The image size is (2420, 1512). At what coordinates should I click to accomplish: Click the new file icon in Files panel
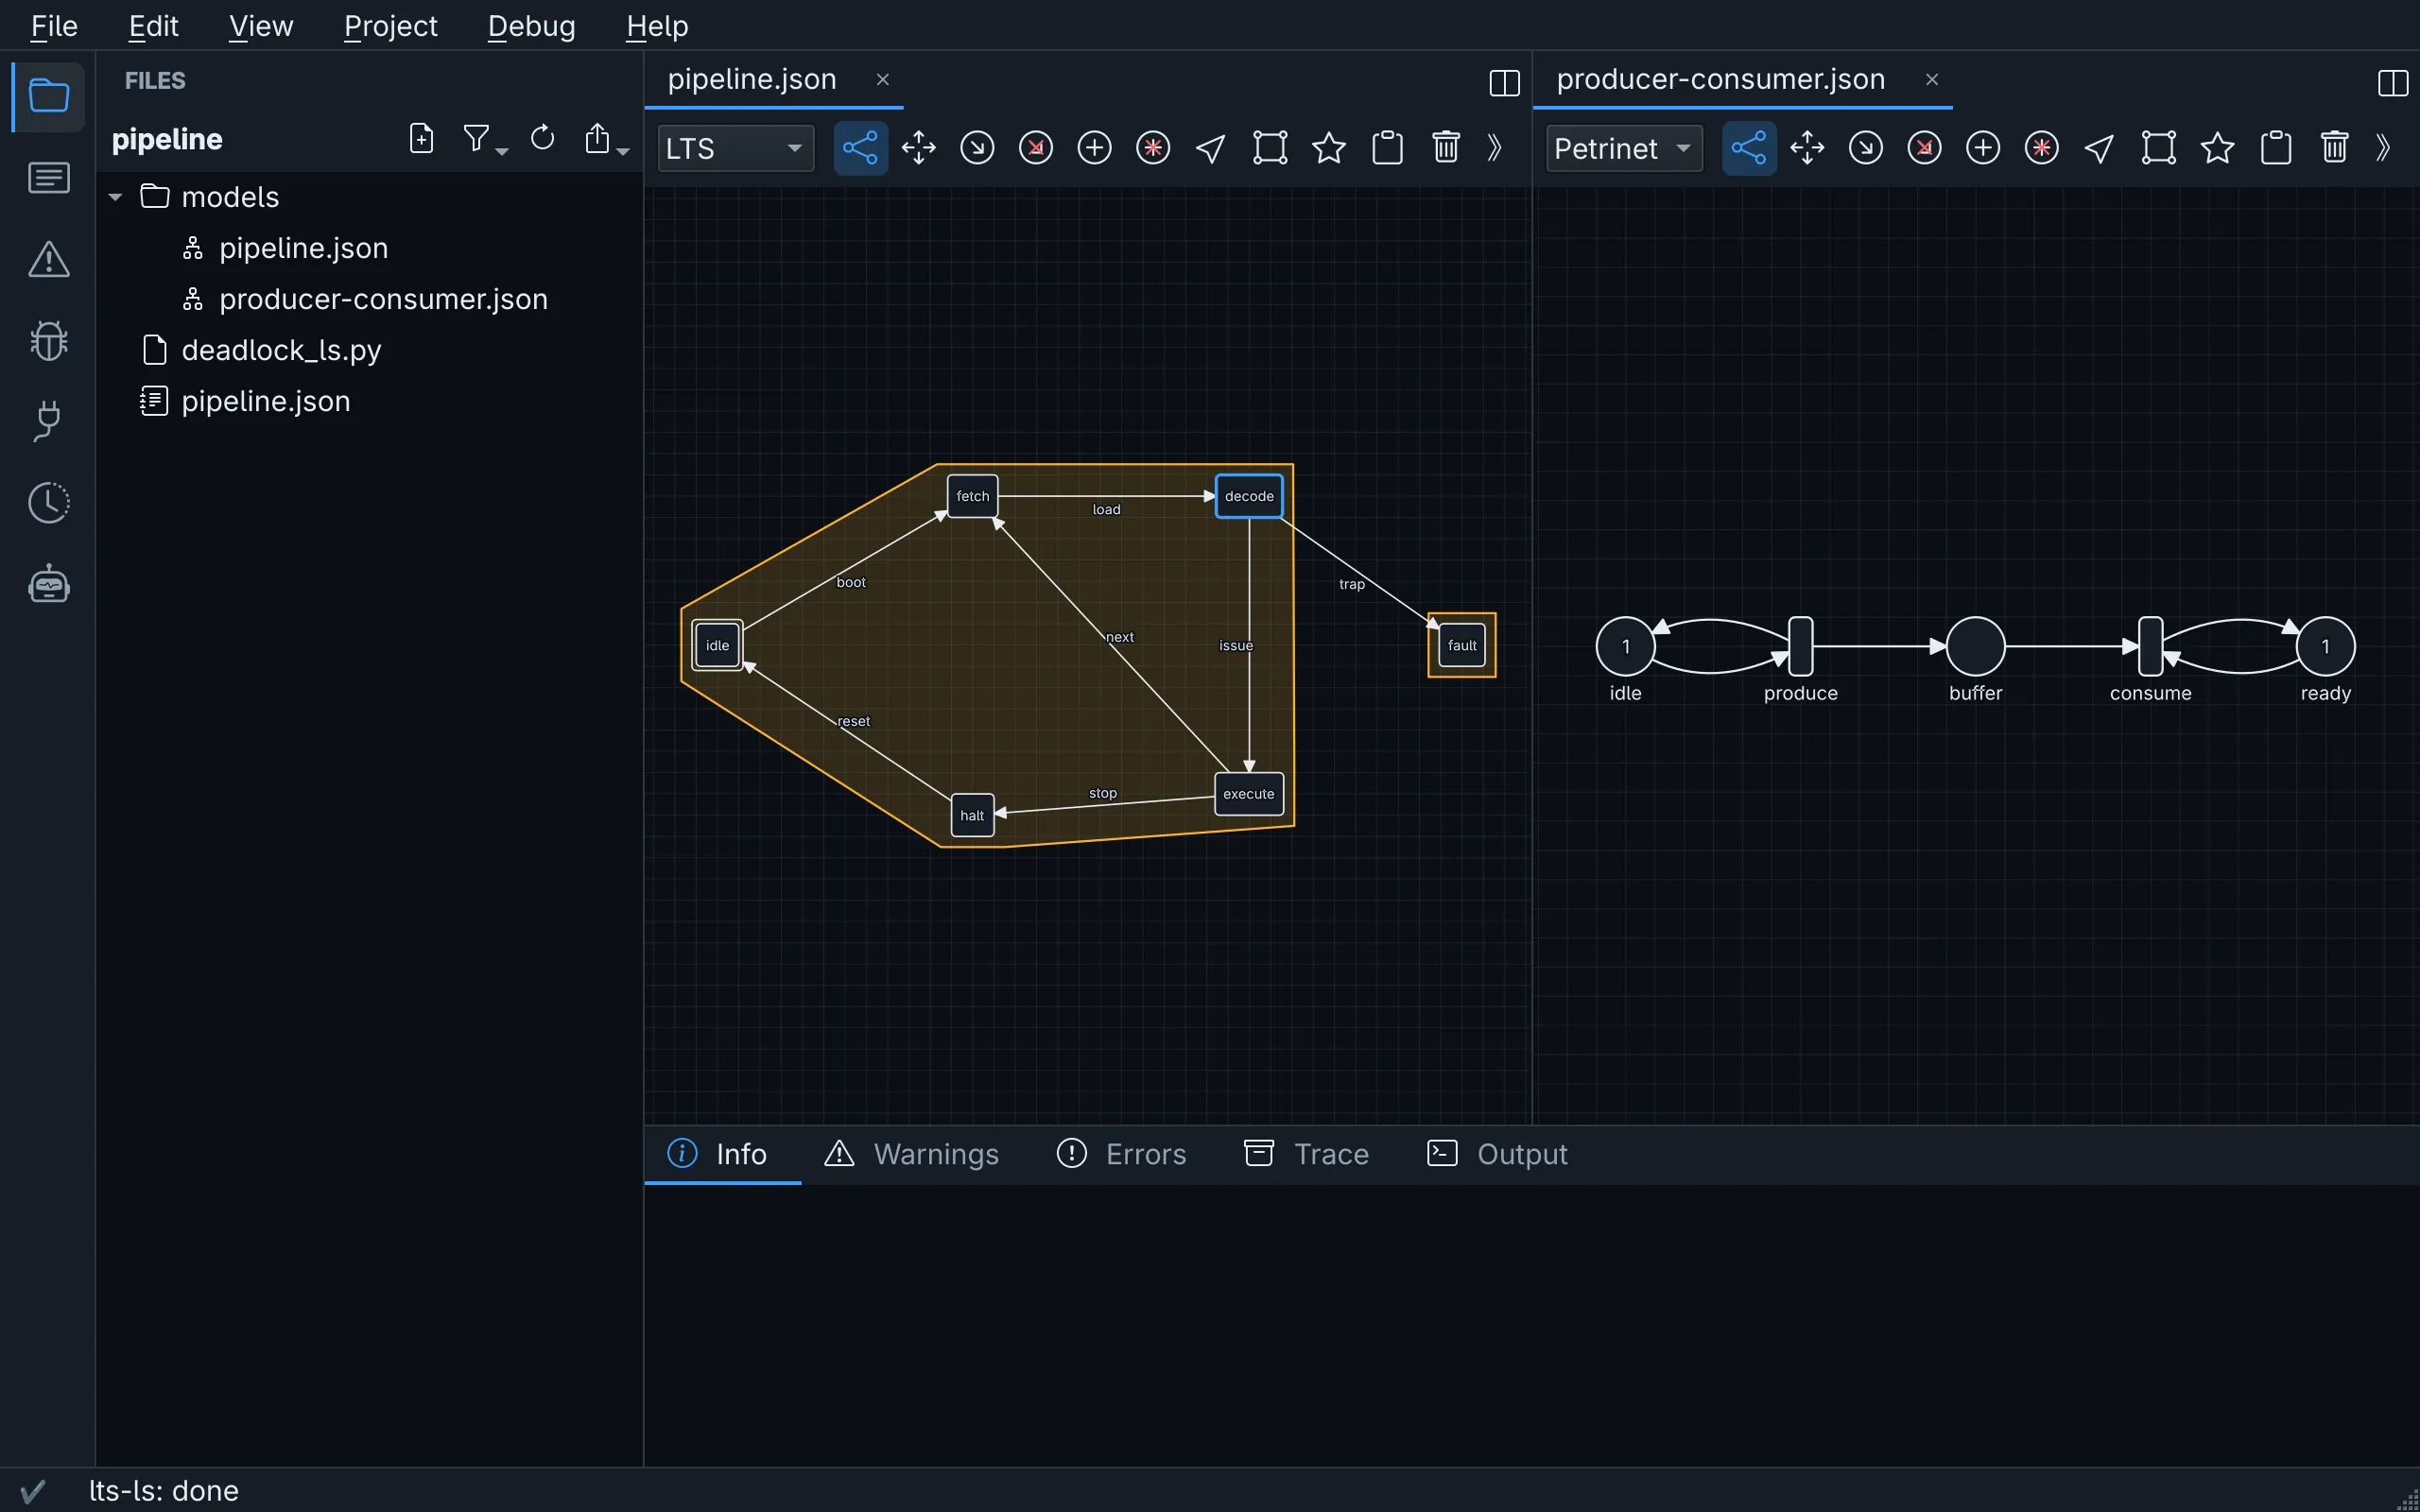422,138
